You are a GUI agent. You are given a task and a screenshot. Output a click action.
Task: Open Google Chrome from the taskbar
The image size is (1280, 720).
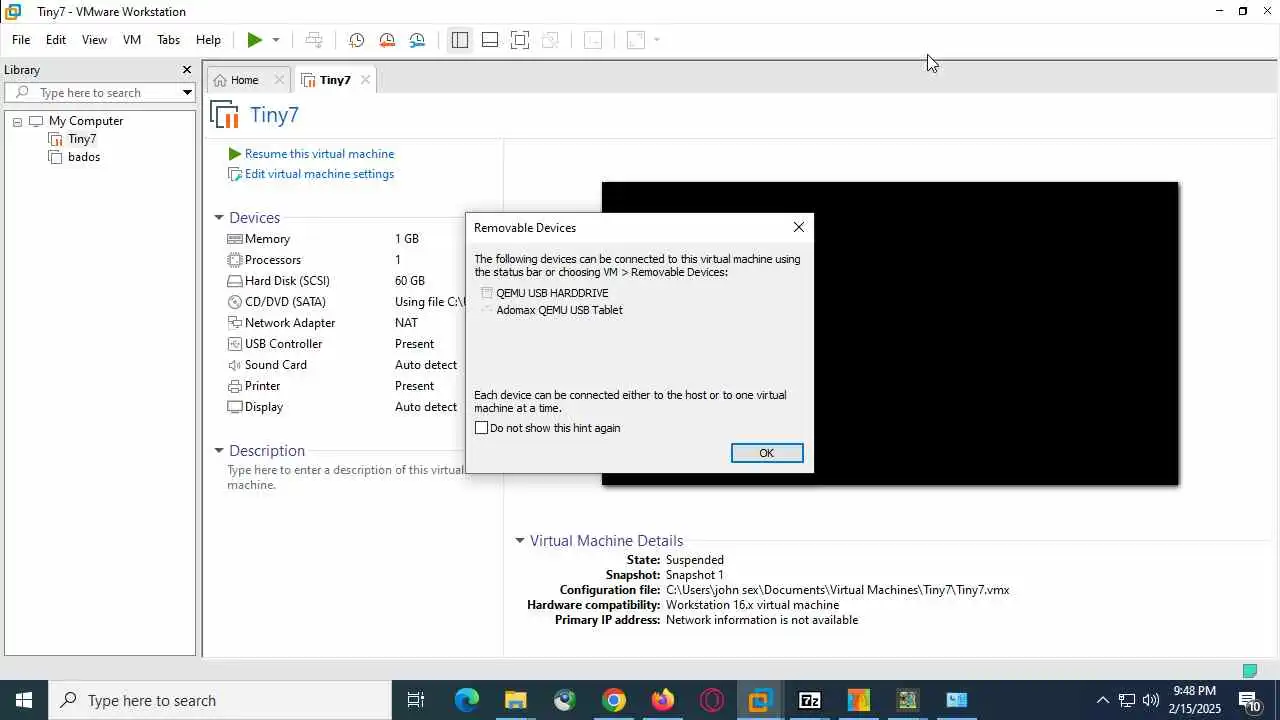pos(614,700)
